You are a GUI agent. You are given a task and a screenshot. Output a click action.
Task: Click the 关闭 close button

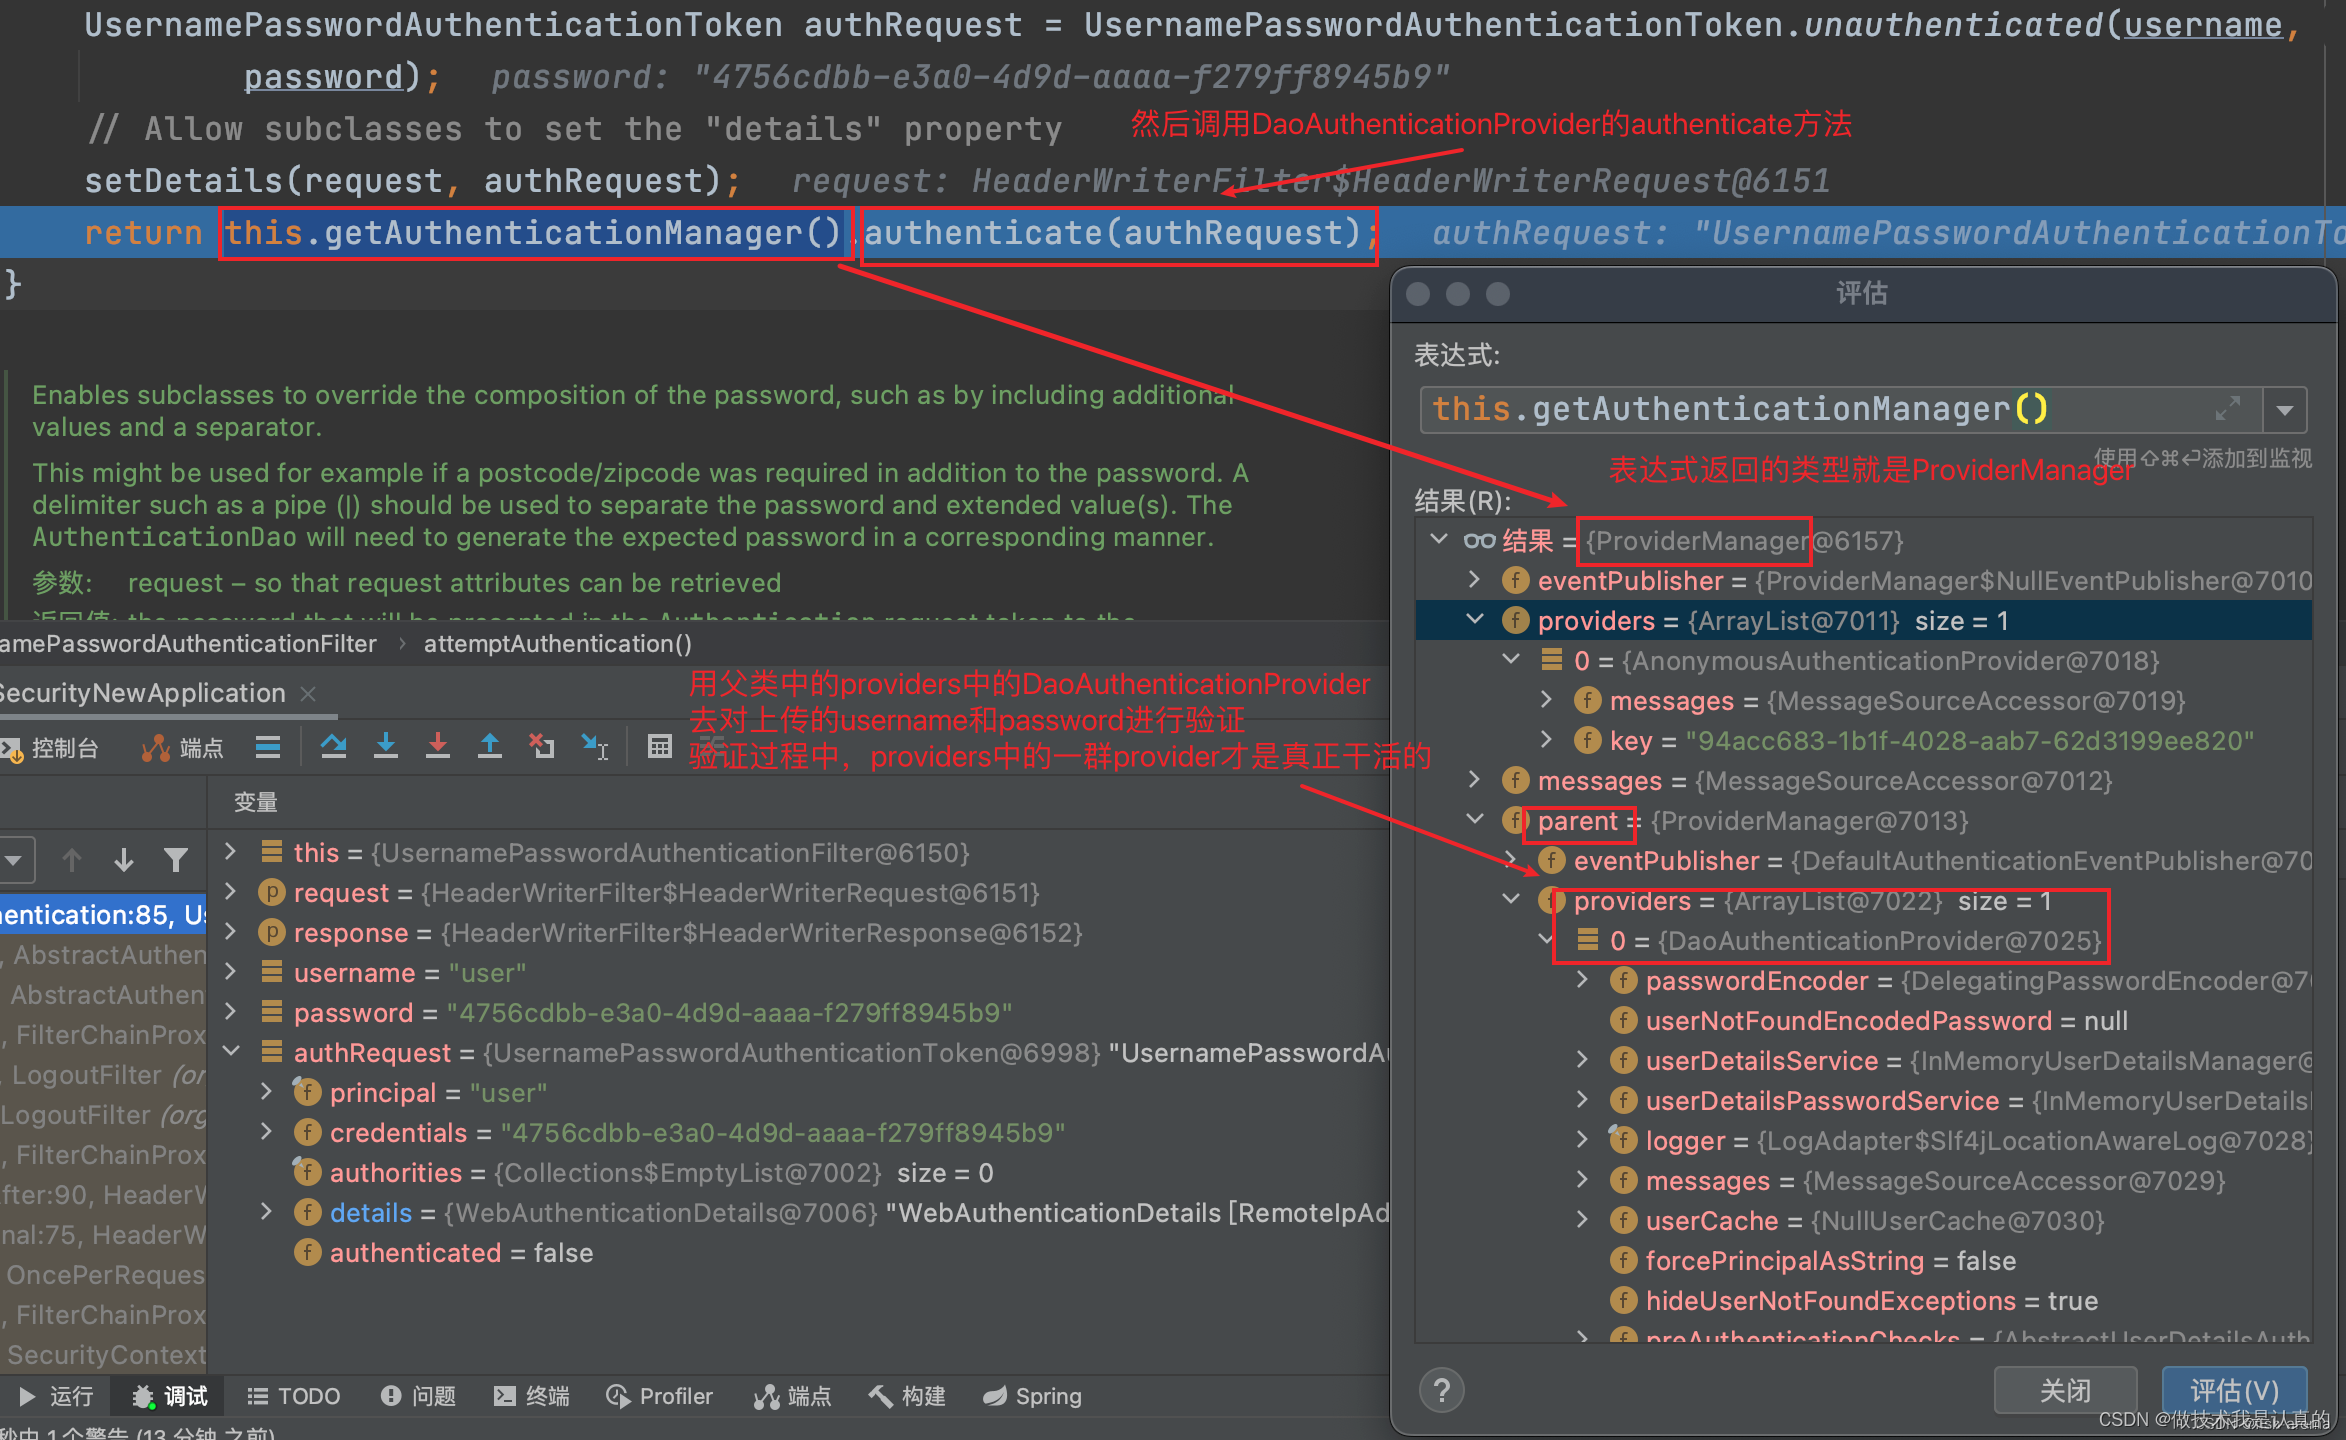2064,1390
